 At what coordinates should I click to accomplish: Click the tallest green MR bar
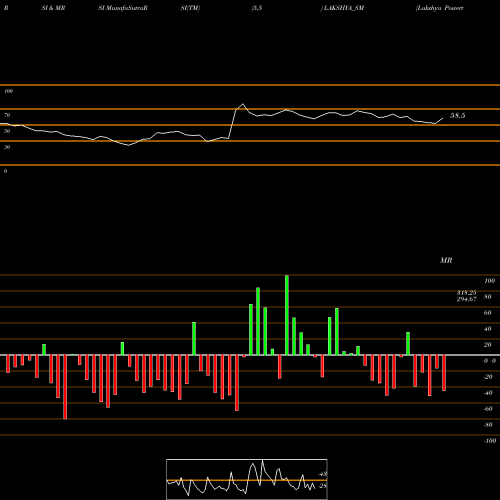tap(287, 315)
